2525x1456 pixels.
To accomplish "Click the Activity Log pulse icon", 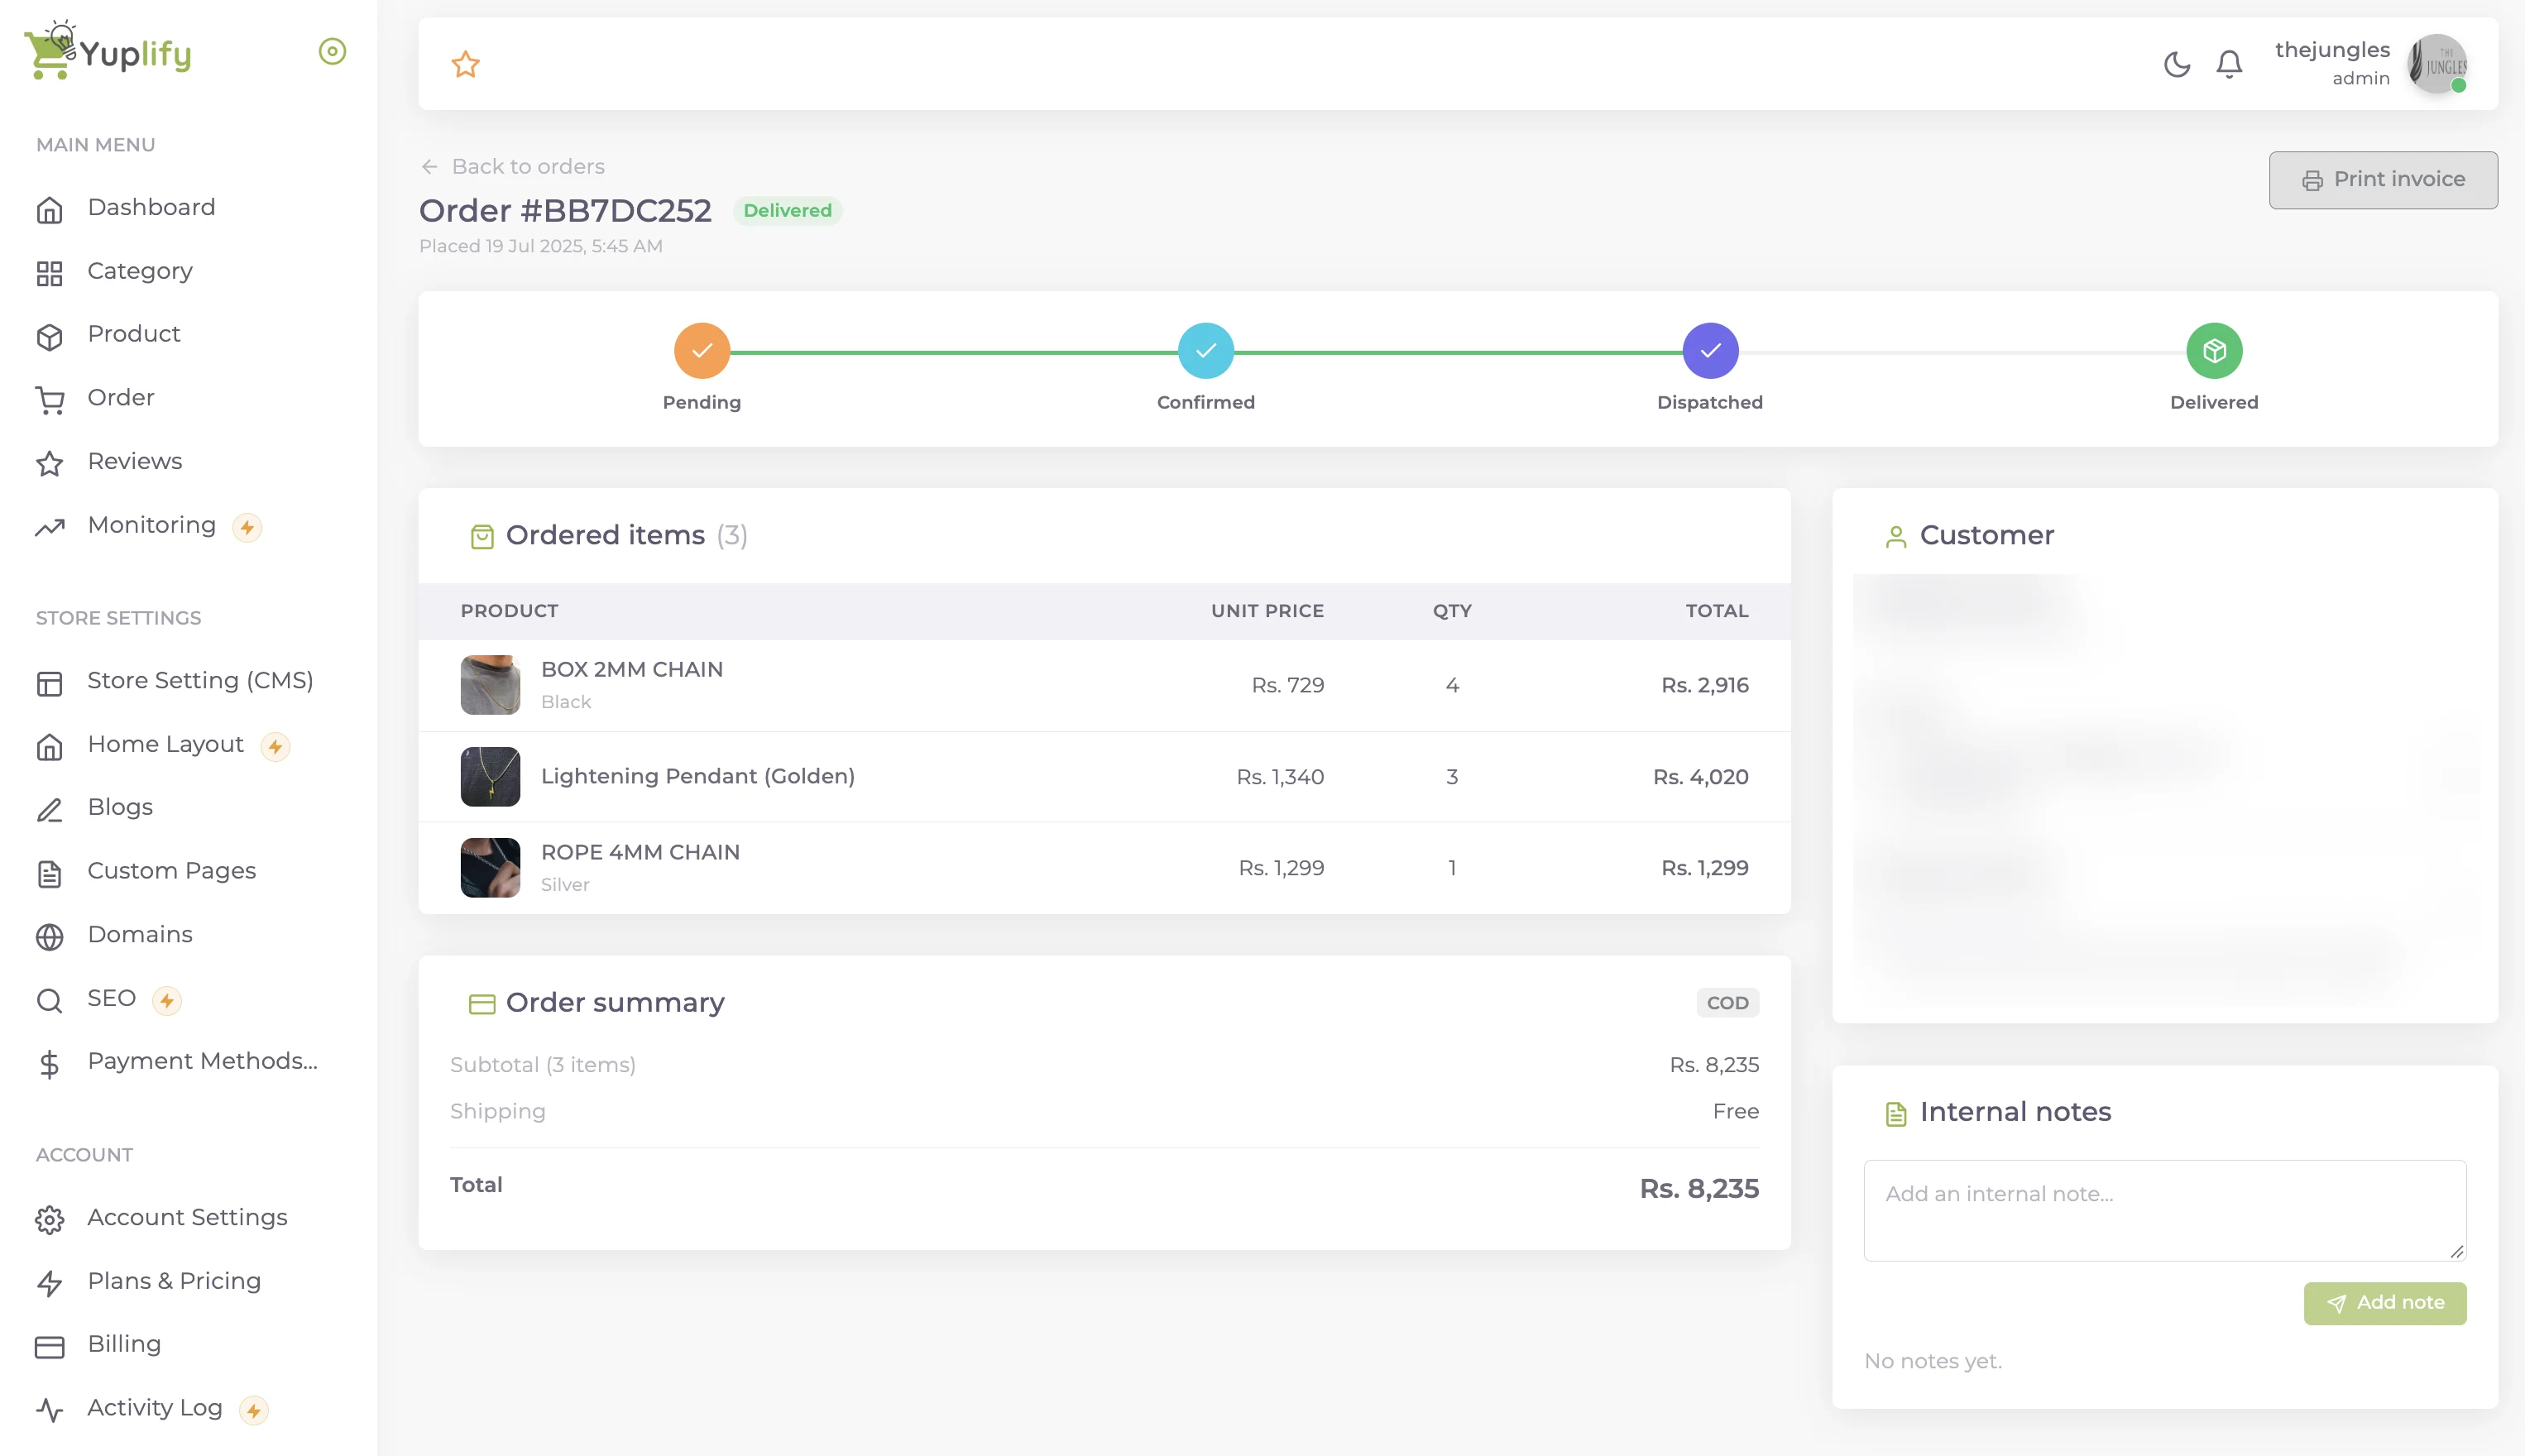I will point(50,1410).
